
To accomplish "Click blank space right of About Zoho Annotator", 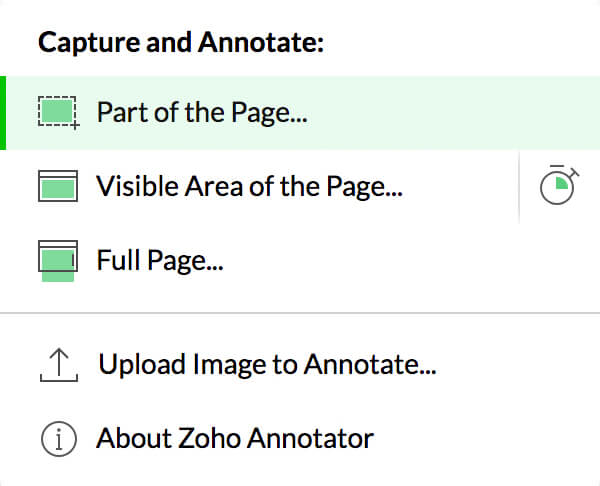I will click(486, 439).
